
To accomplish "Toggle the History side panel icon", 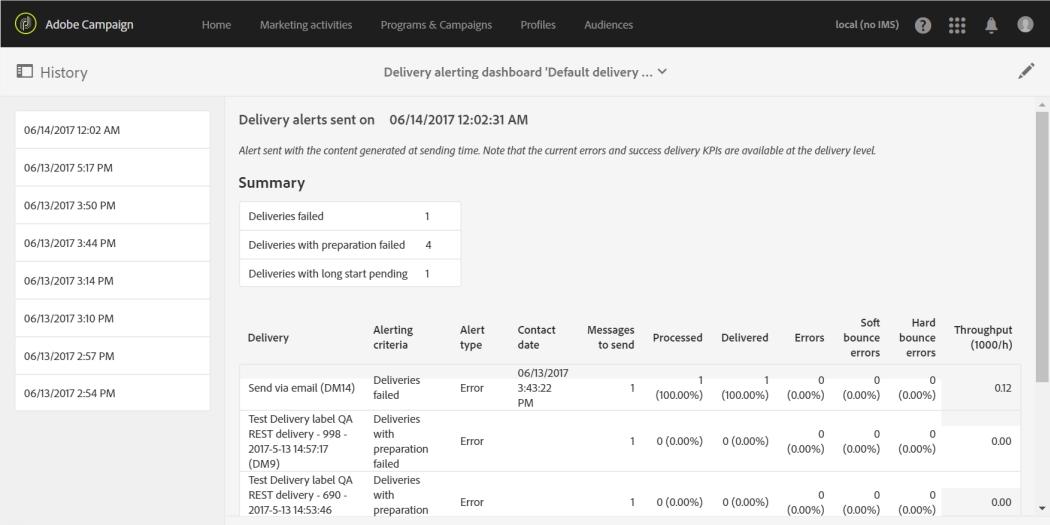I will pos(24,72).
